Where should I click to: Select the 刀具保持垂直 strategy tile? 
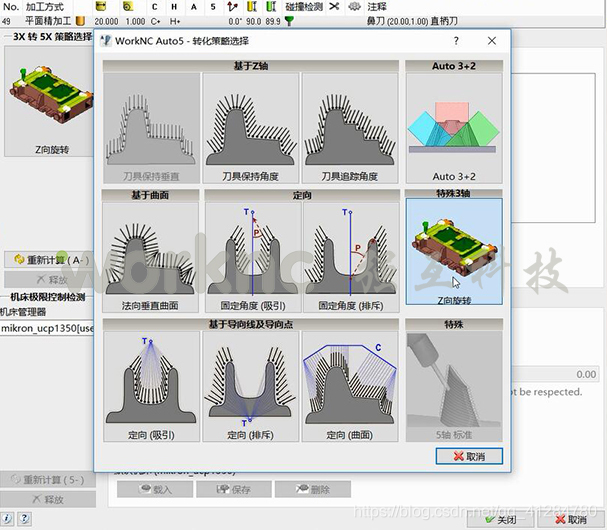(x=151, y=128)
